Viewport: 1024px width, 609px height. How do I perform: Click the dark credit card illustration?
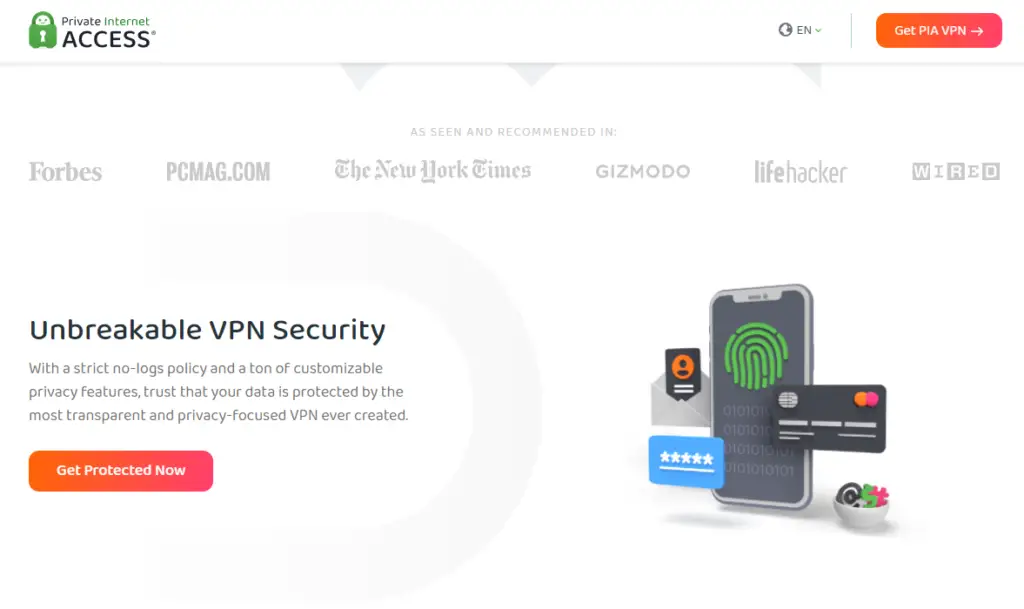tap(829, 418)
